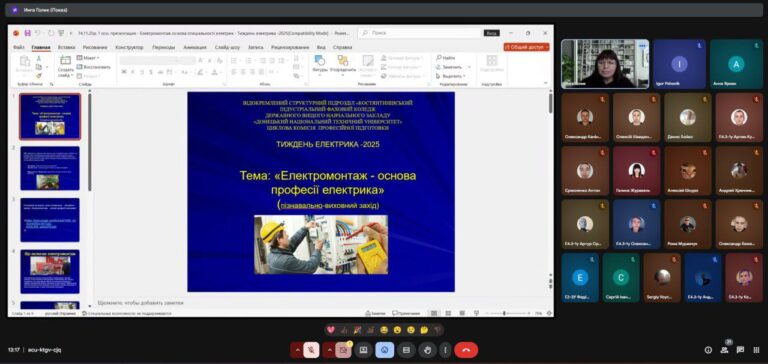Open the Фигуры shapes gallery
768x364 pixels.
(x=320, y=65)
